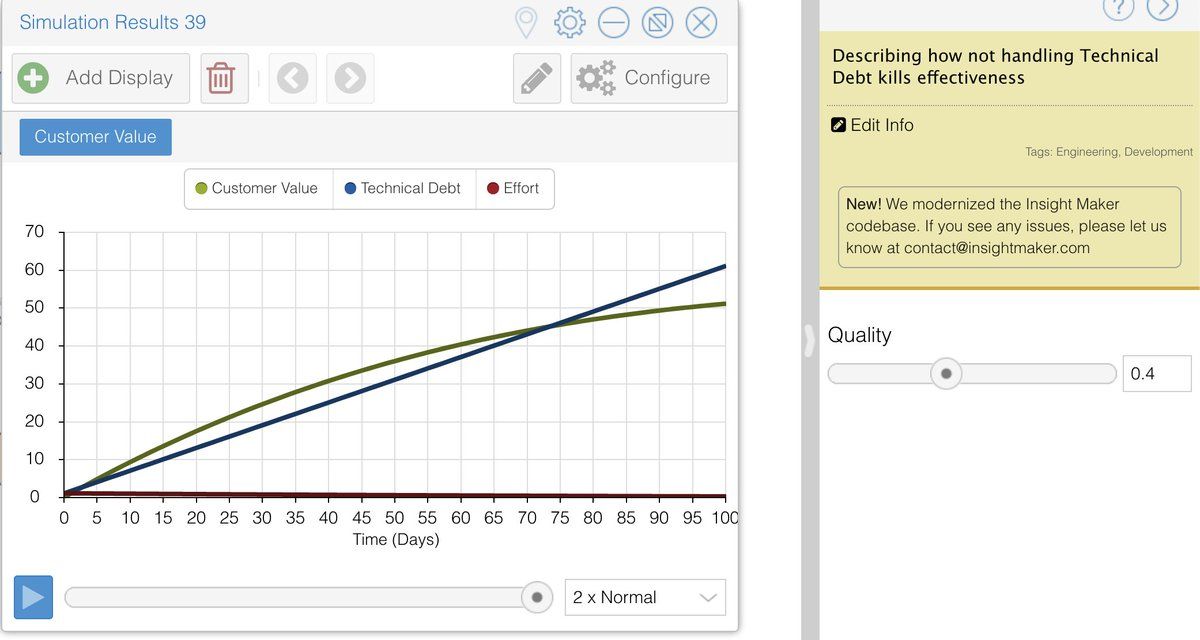Click the right arrow icon beside help

1162,8
